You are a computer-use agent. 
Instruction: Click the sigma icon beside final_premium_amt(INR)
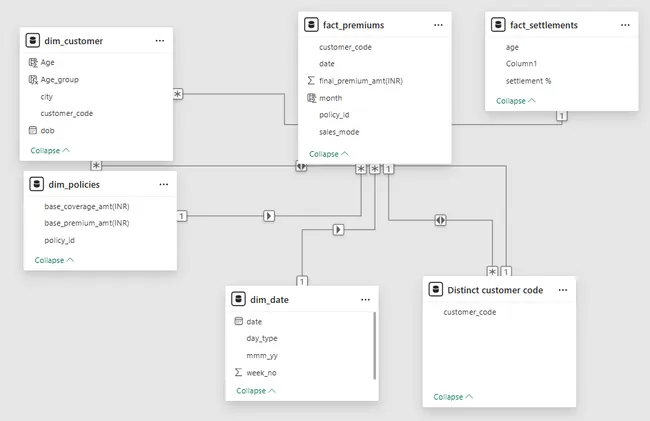311,80
